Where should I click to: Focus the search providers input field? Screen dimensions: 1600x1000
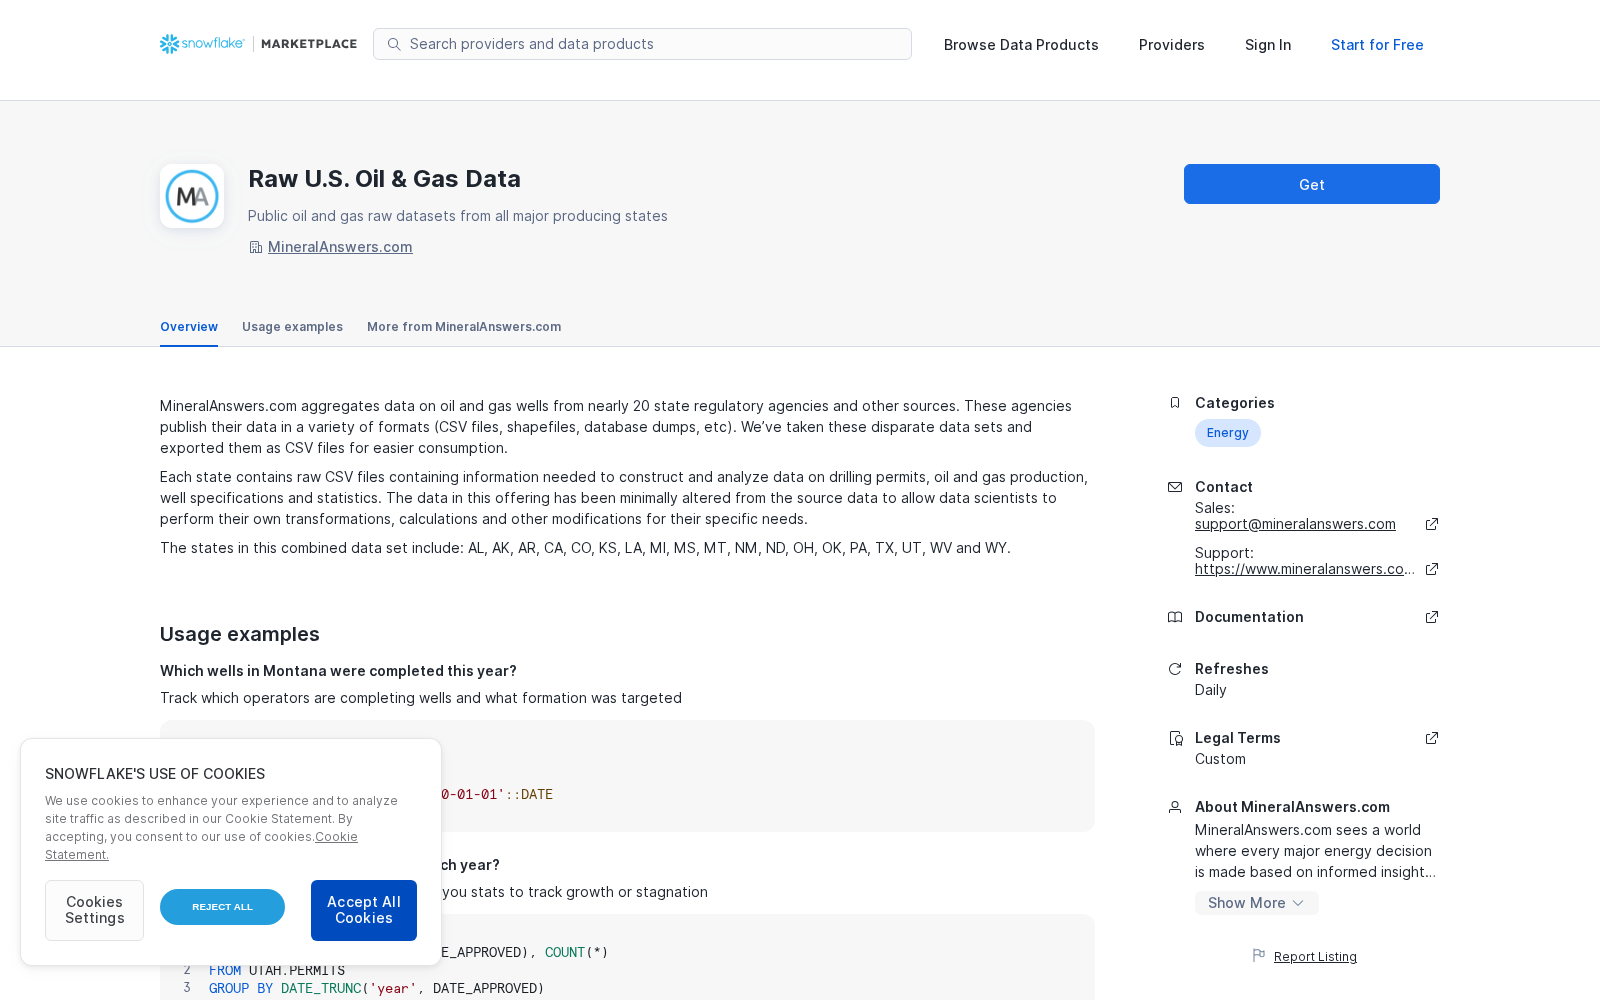click(642, 44)
